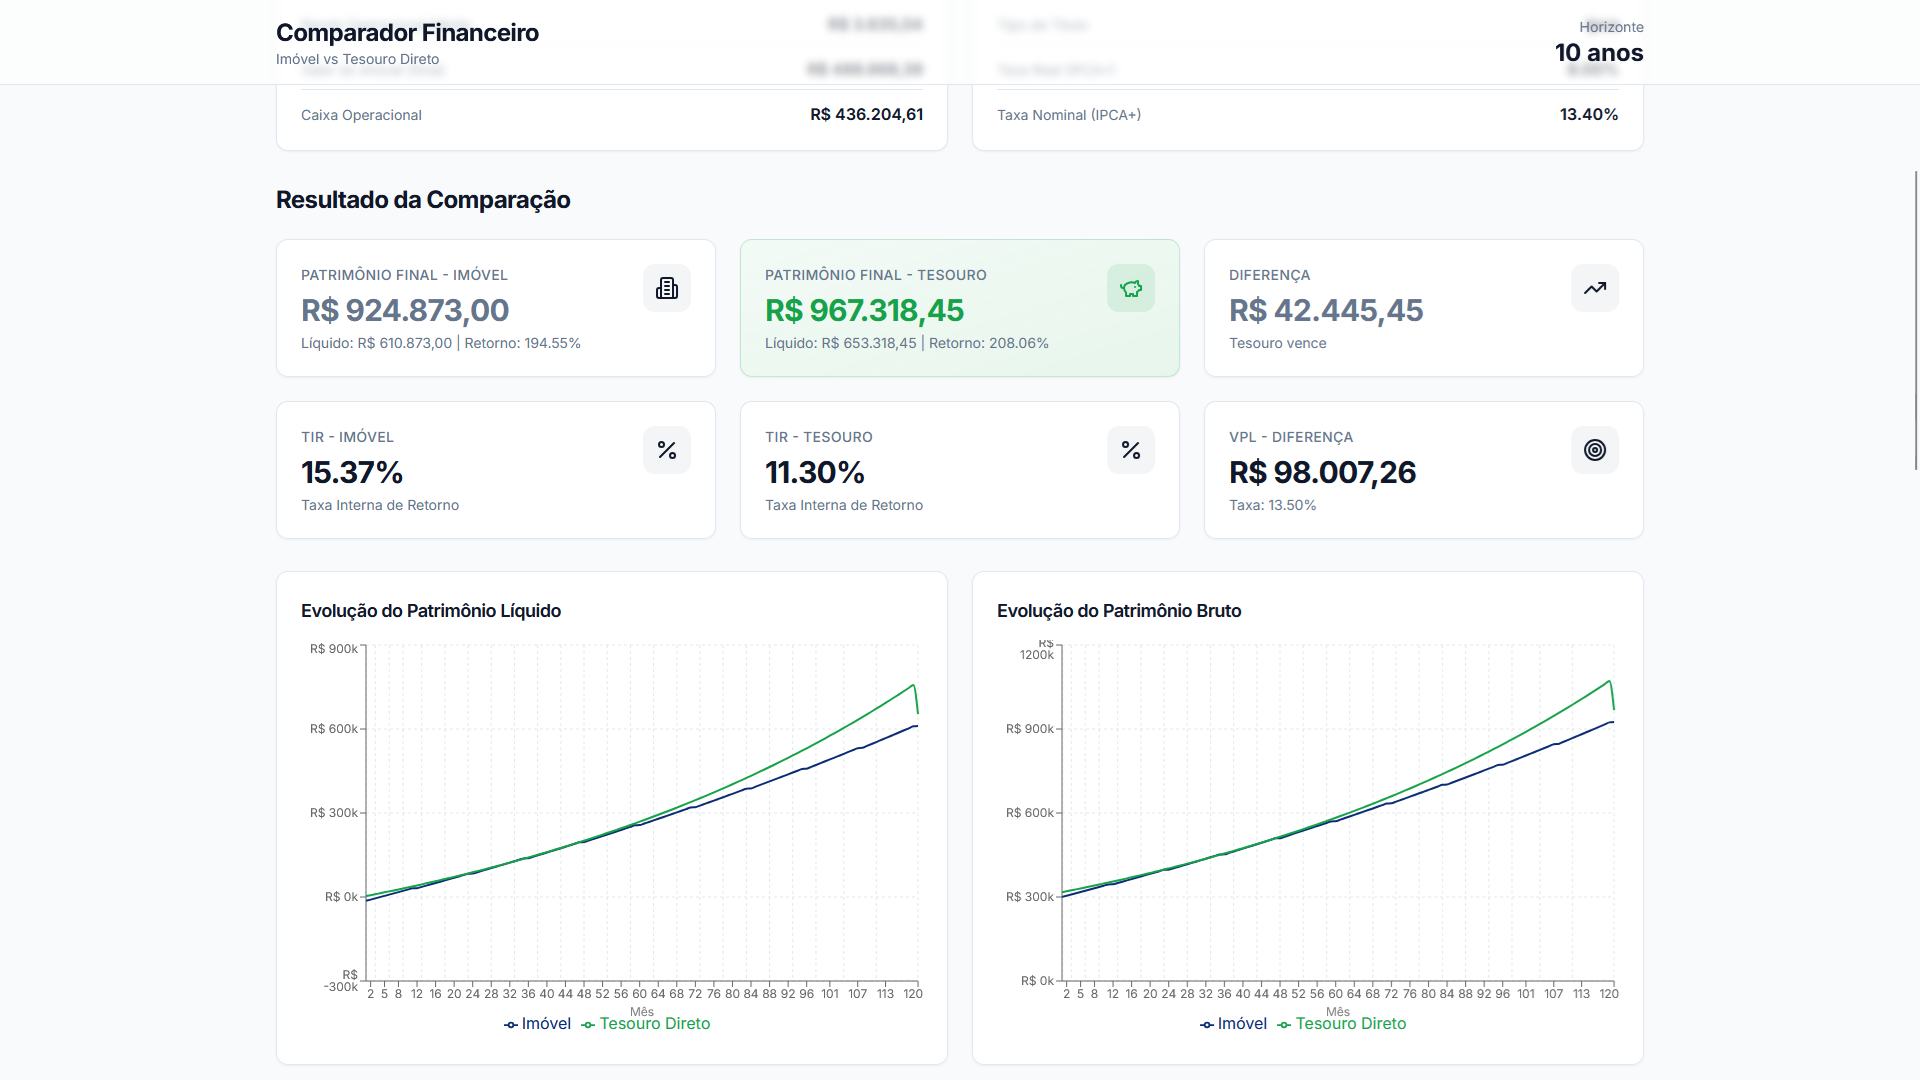Click the Tesouro line peak in Patrimônio Líquido chart

(x=913, y=685)
